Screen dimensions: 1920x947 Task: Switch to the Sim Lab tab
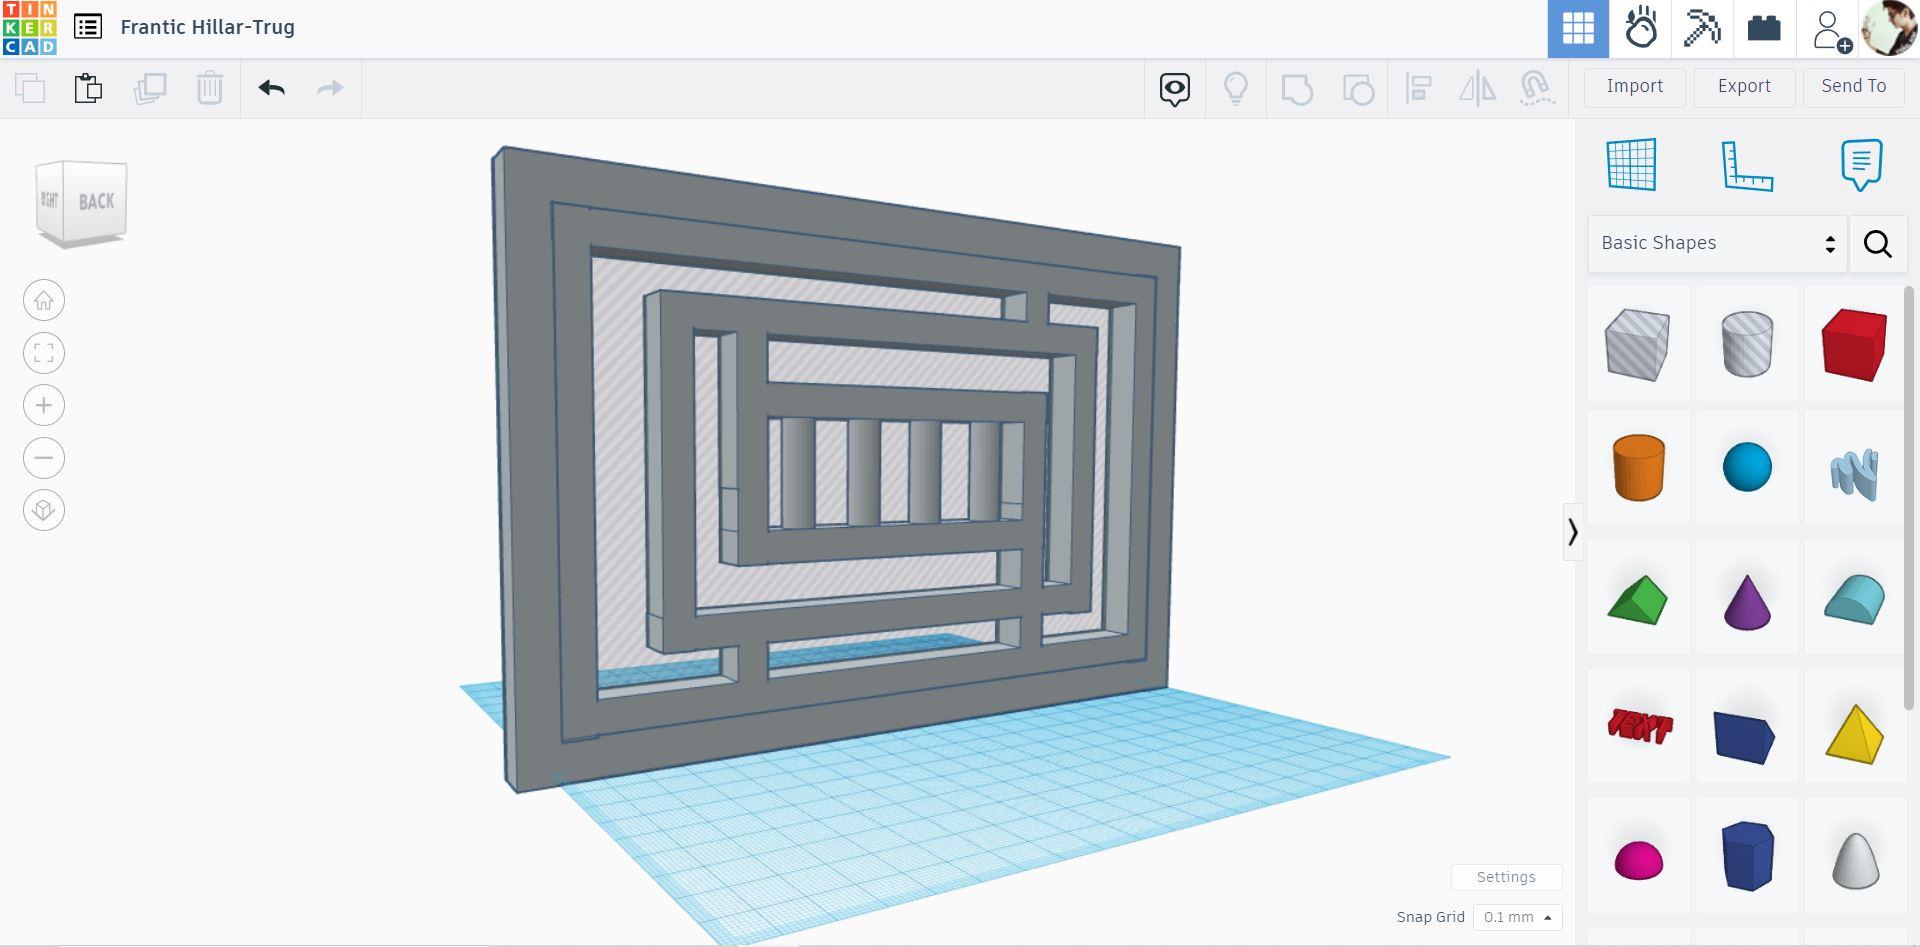pyautogui.click(x=1640, y=27)
